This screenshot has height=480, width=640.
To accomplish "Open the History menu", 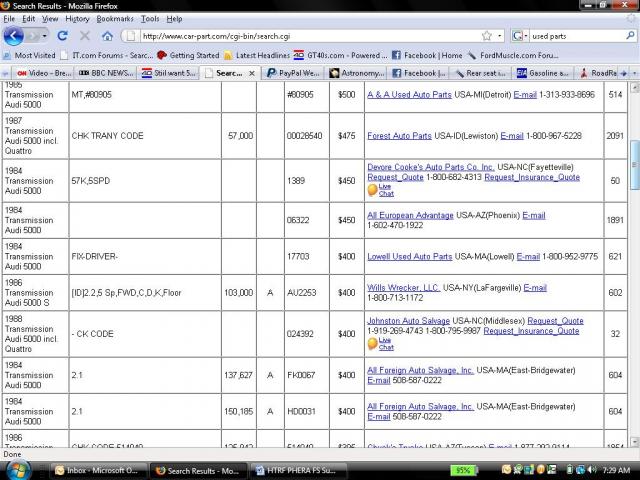I will [77, 19].
